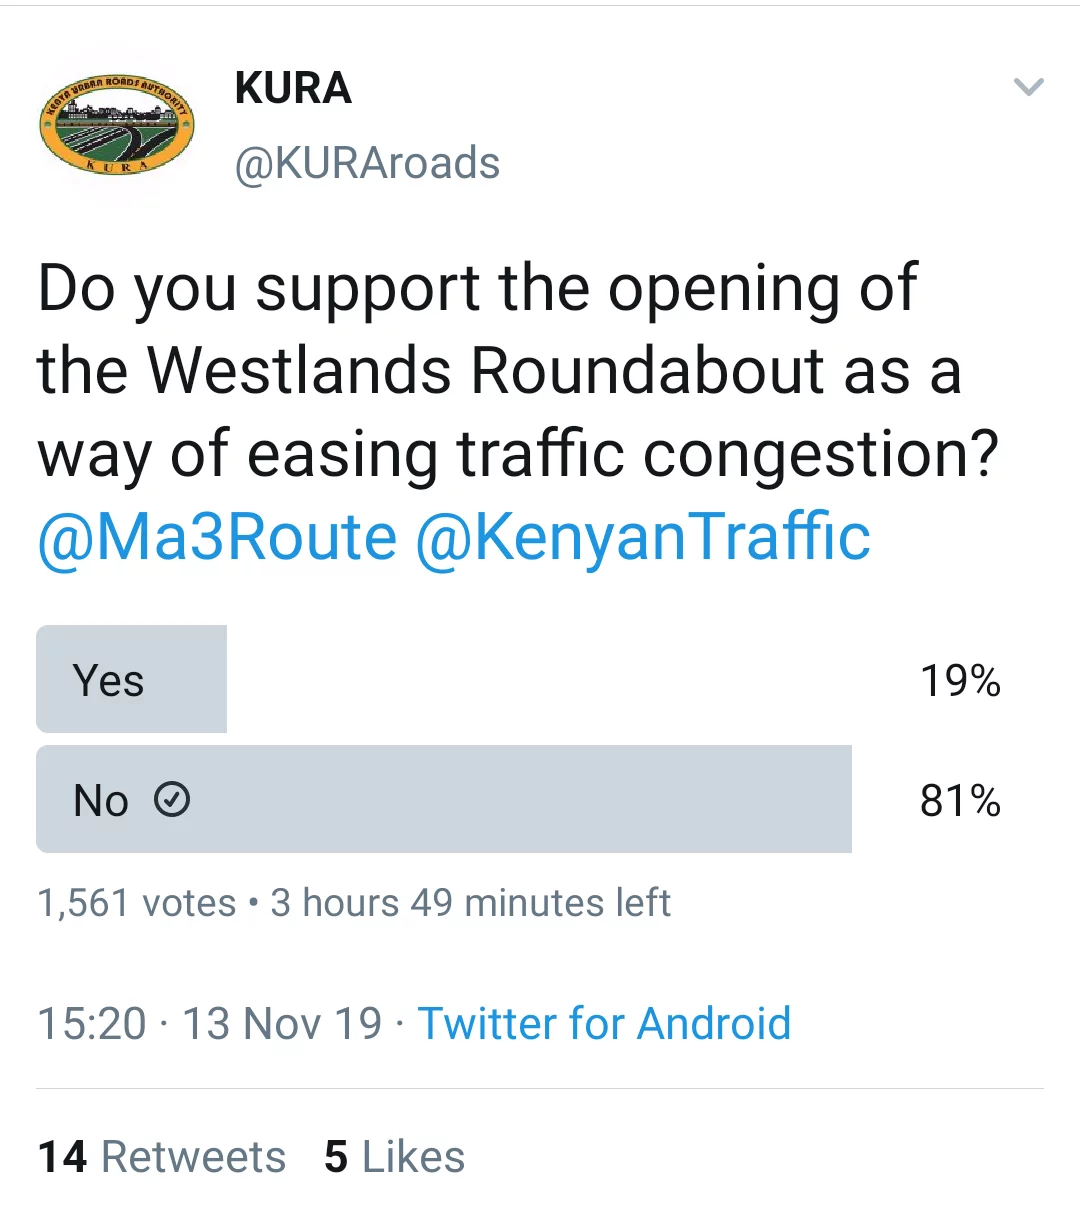Open the tweet options chevron menu

pyautogui.click(x=1029, y=87)
